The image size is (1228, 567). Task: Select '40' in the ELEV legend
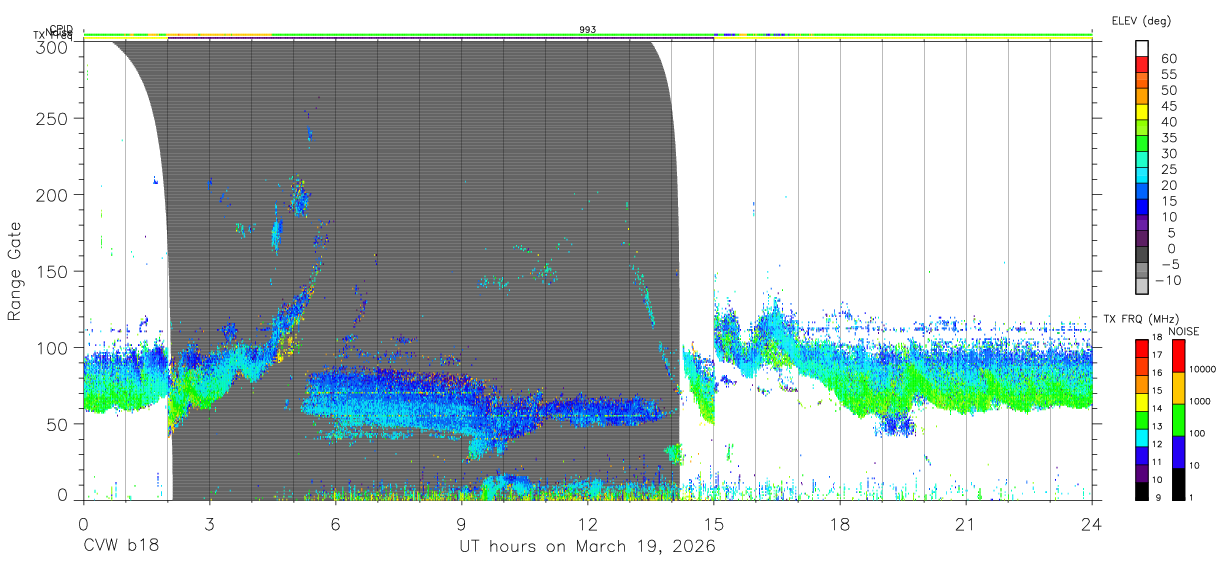(x=1168, y=121)
